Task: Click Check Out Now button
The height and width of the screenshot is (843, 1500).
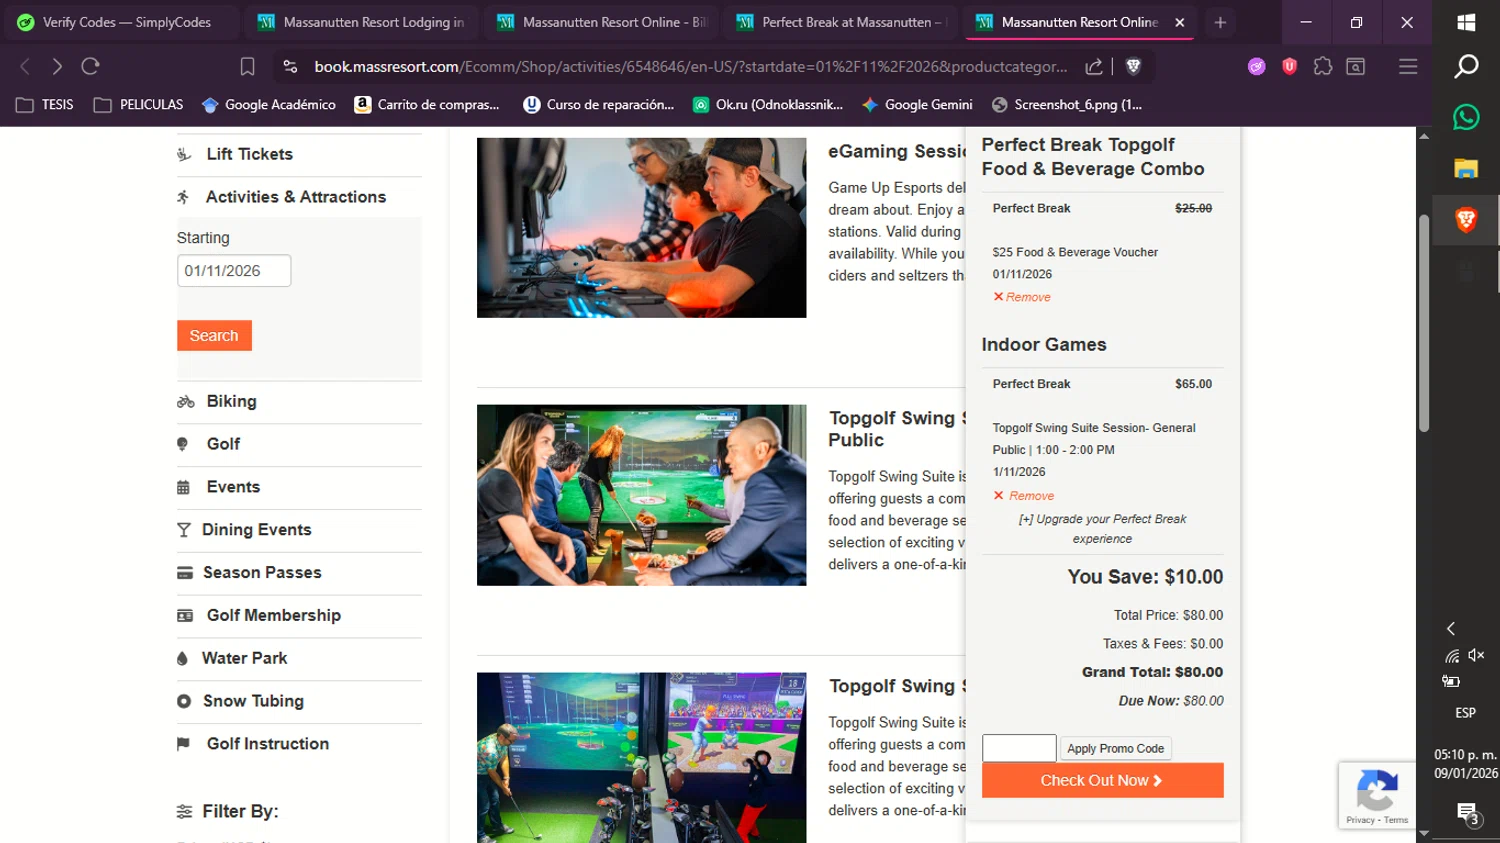Action: pos(1102,780)
